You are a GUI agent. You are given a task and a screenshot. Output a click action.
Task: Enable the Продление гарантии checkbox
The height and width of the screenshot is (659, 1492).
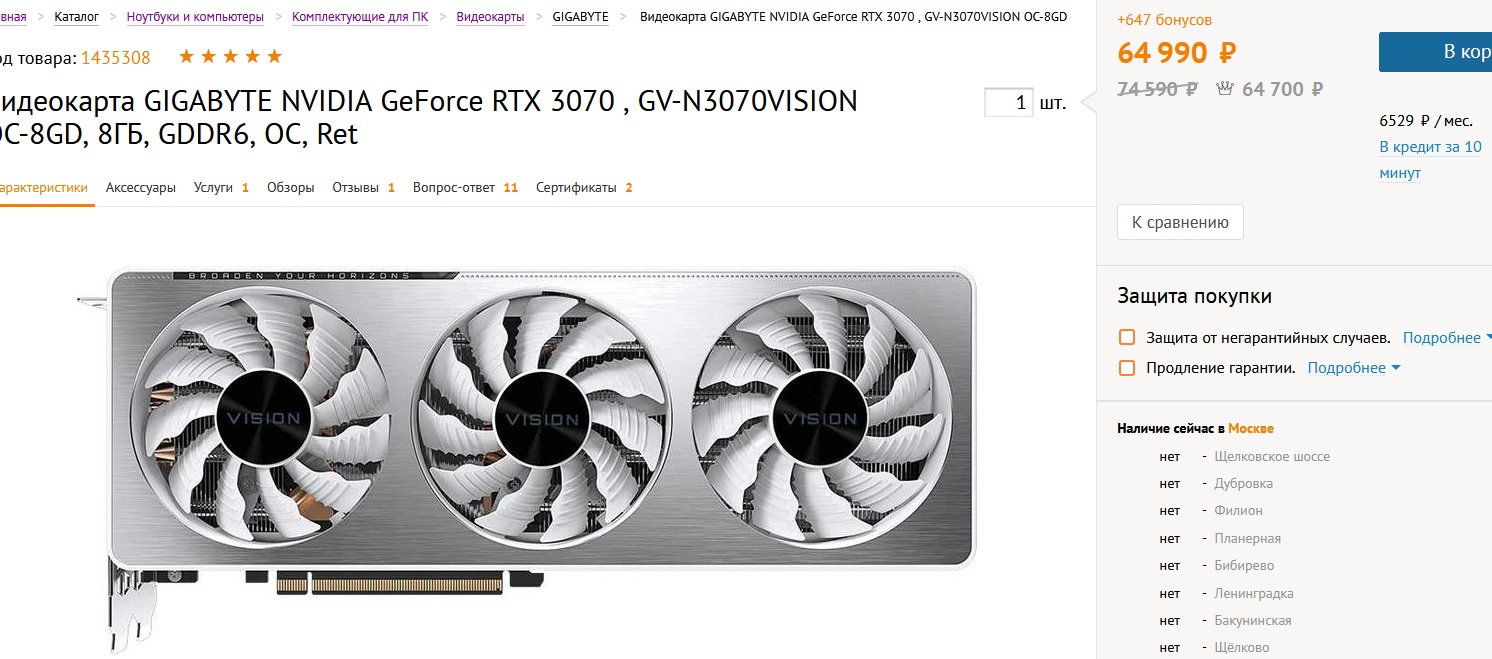point(1127,368)
